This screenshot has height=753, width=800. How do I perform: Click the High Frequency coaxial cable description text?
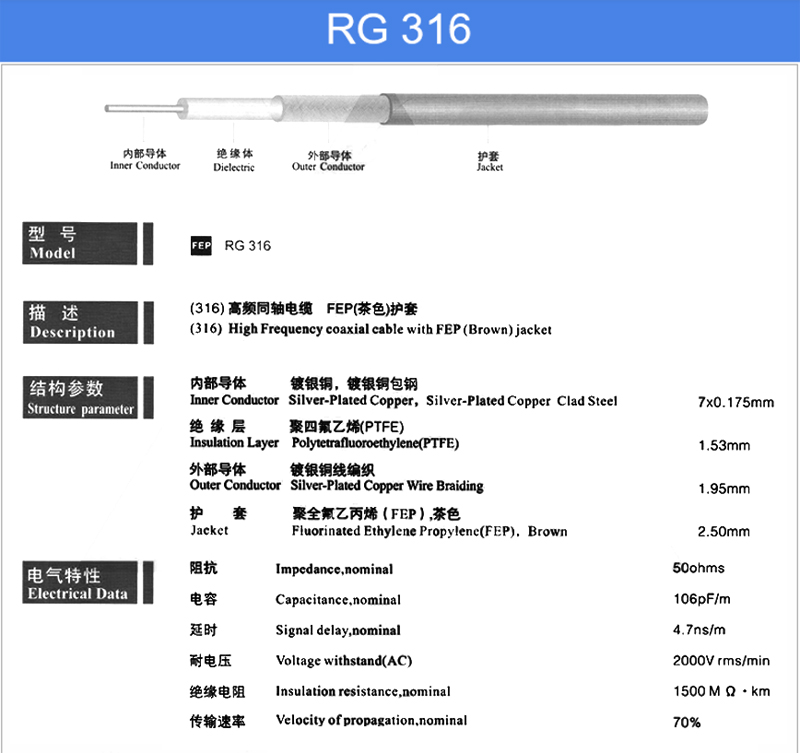(x=370, y=329)
